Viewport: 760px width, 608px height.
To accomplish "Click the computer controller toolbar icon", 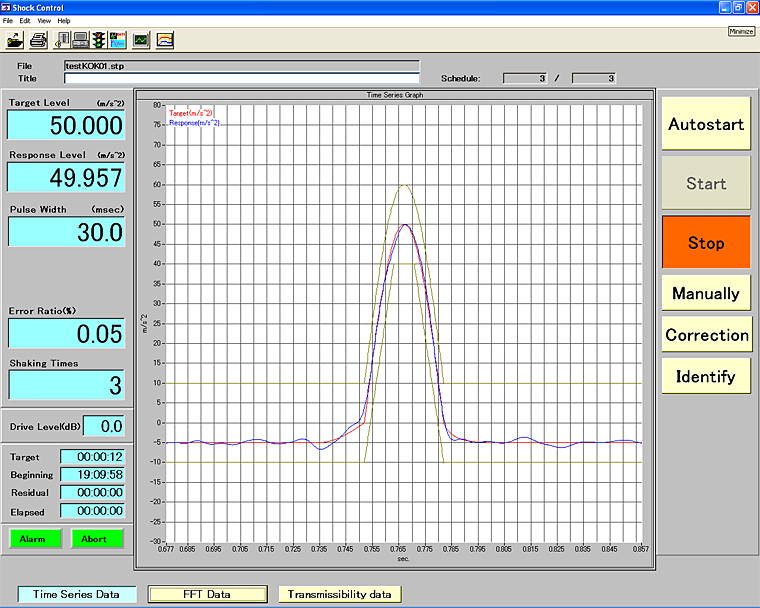I will (80, 40).
